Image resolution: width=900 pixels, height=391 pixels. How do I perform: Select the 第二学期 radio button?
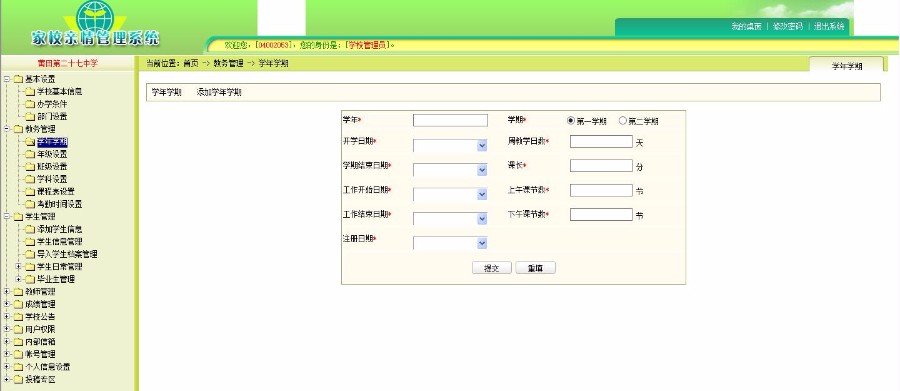pyautogui.click(x=623, y=121)
